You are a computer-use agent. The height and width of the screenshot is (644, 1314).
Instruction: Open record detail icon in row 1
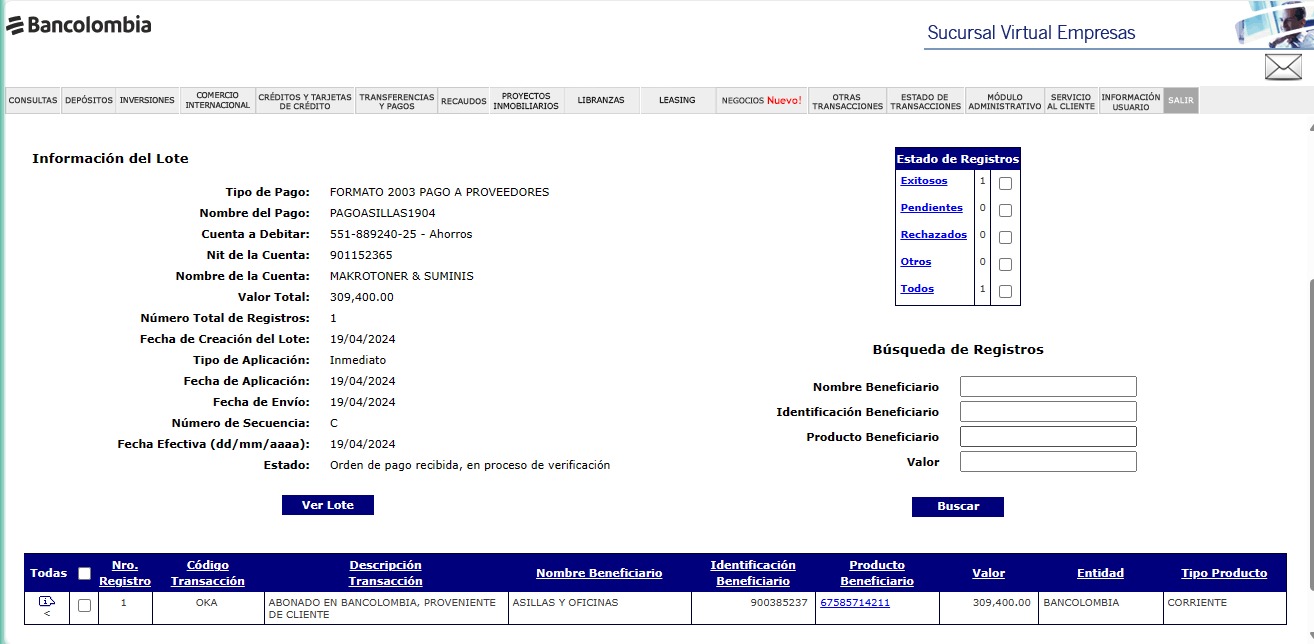click(x=46, y=602)
